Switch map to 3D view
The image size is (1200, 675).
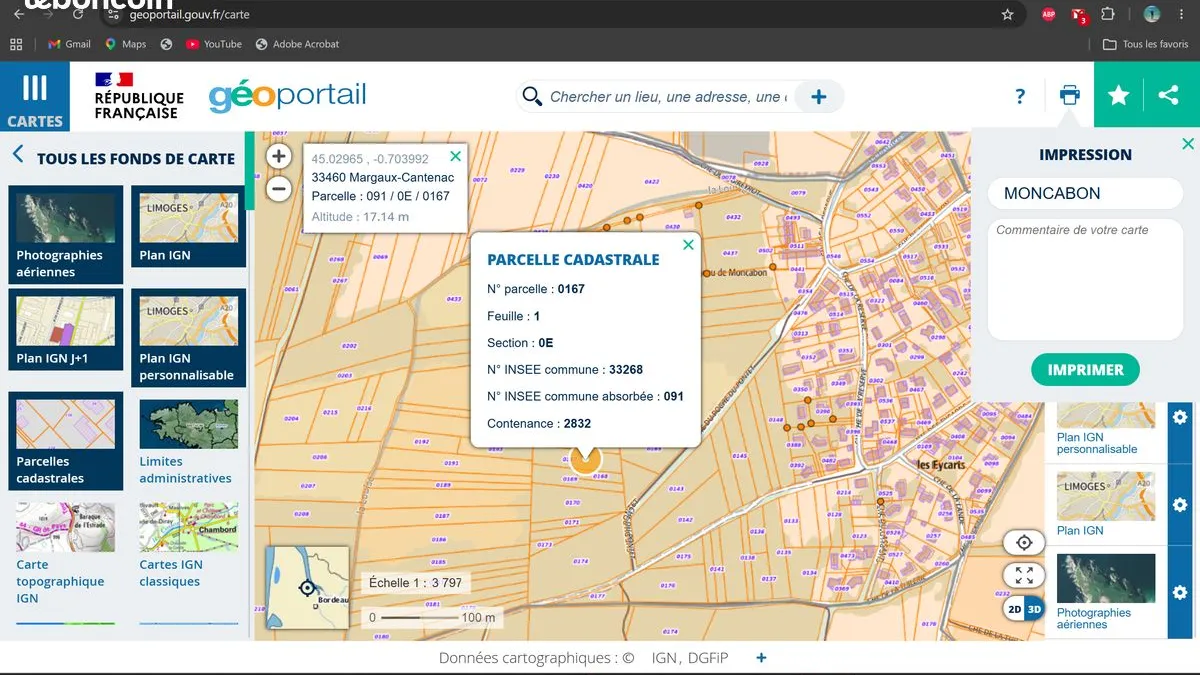tap(1034, 609)
